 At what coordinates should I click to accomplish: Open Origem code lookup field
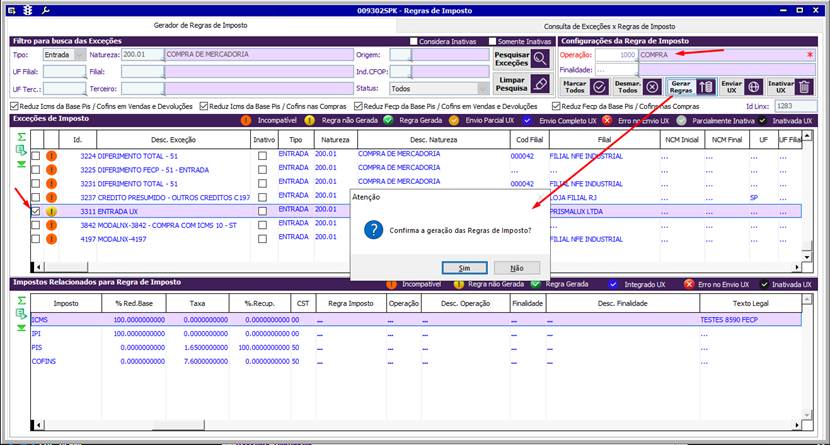tap(401, 55)
